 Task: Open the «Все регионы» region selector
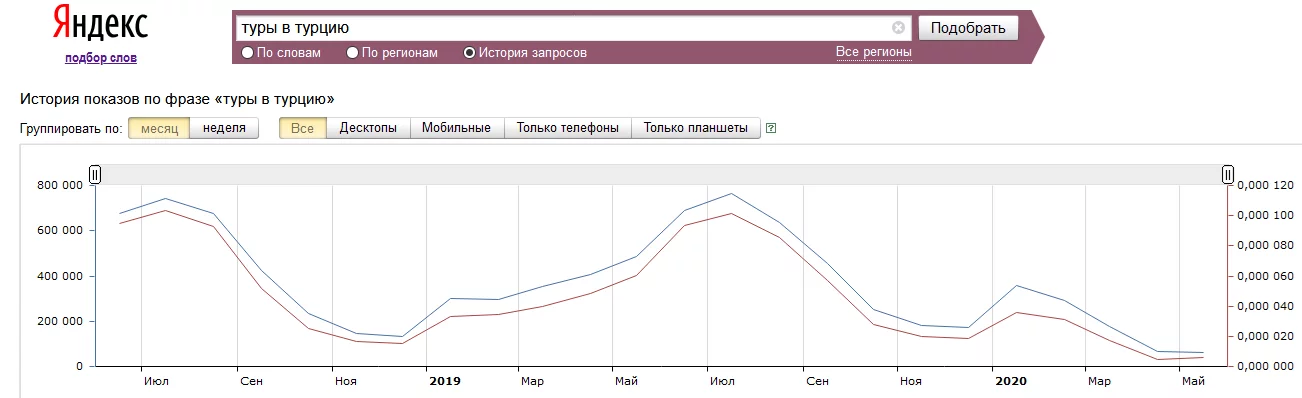point(874,52)
